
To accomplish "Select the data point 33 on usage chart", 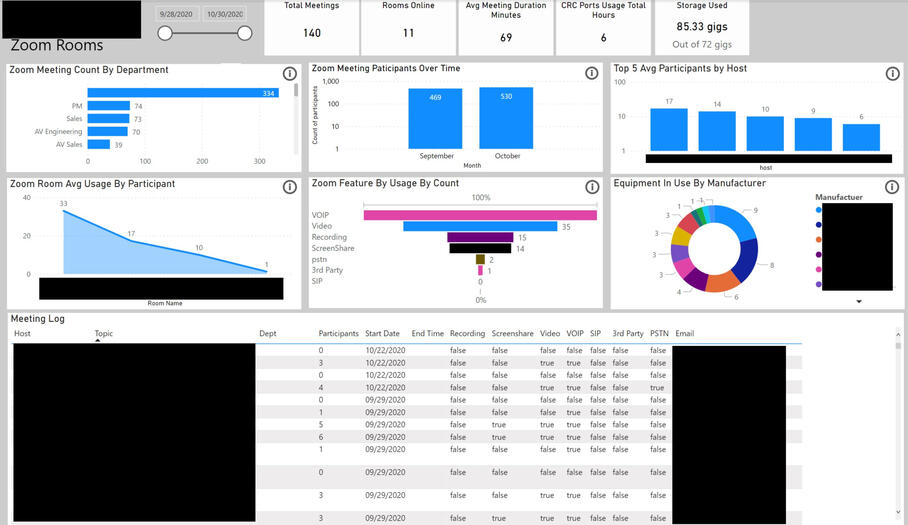I will point(63,211).
